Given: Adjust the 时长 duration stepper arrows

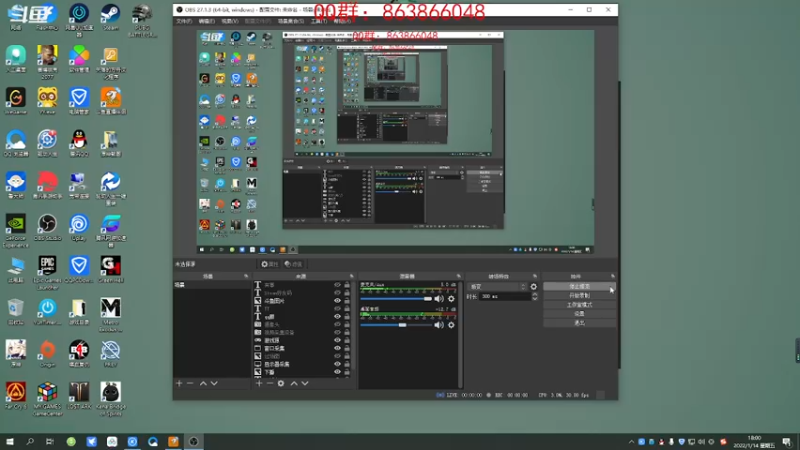Looking at the screenshot, I should (534, 296).
